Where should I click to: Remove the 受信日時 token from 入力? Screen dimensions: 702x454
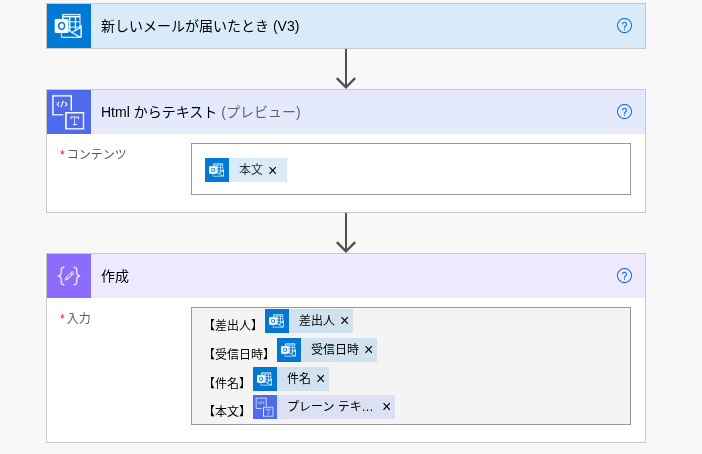[x=369, y=350]
